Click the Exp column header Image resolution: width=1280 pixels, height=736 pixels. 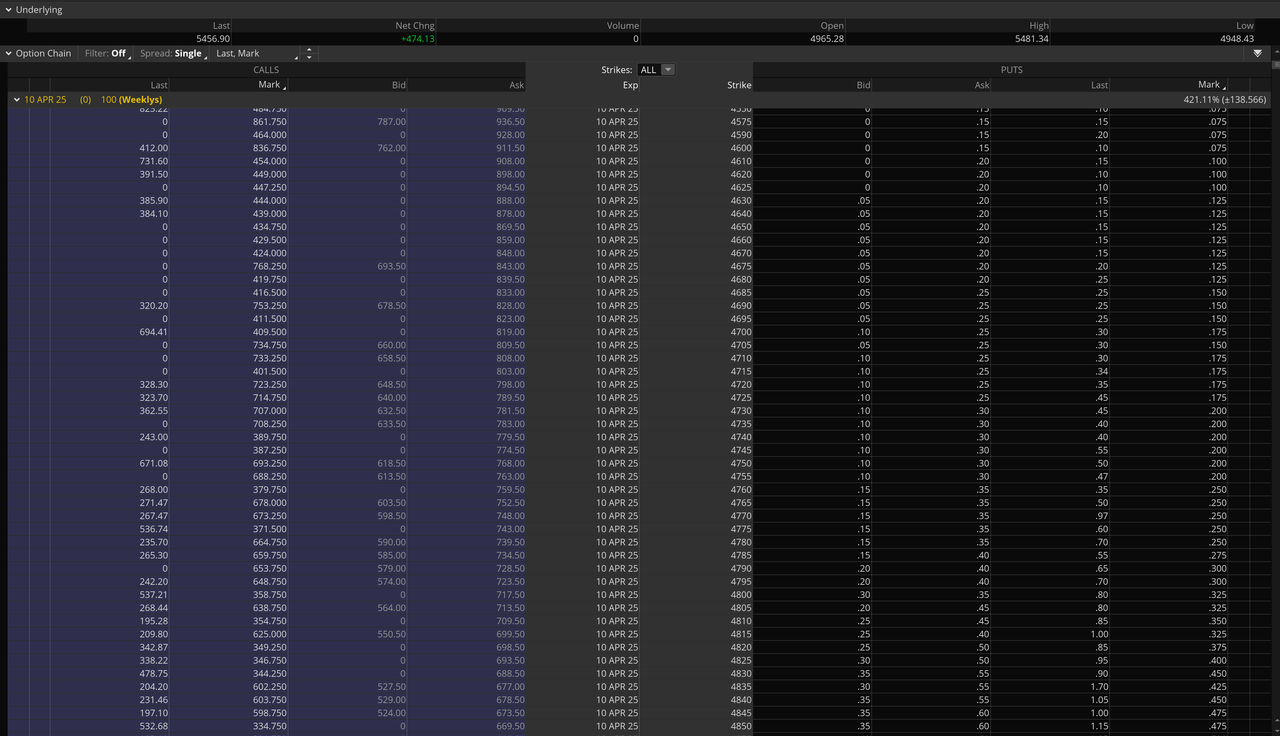pos(630,85)
